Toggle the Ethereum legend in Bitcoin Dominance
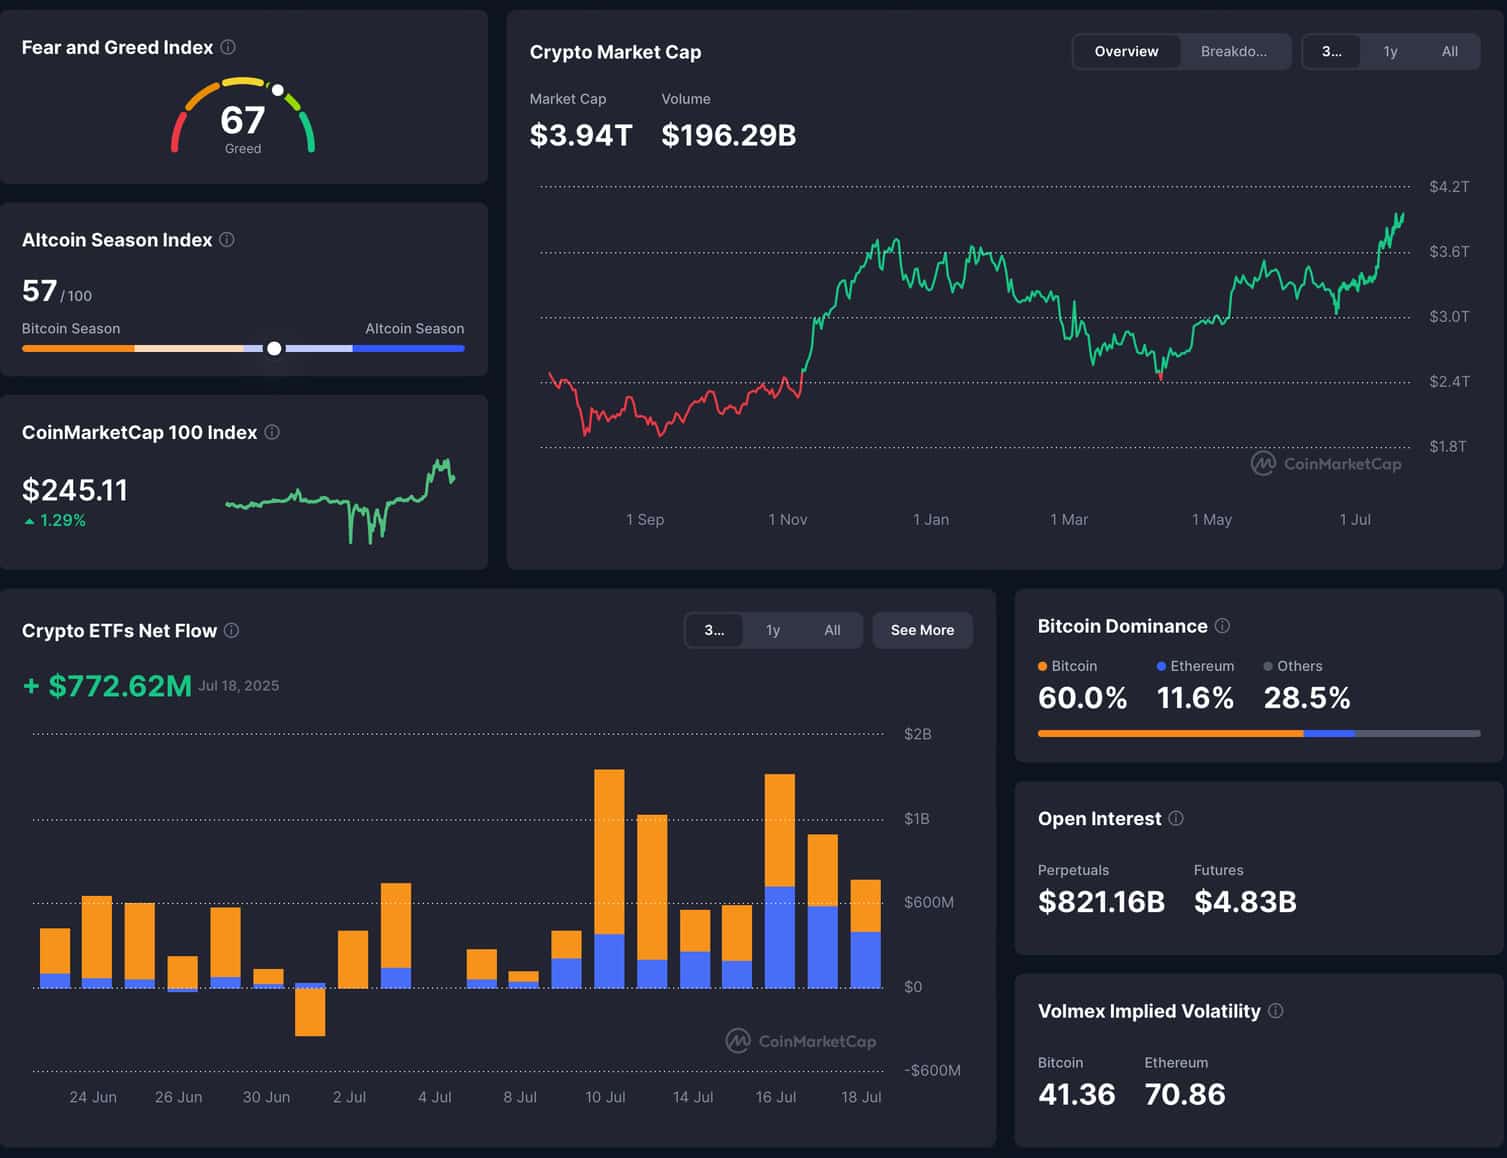This screenshot has width=1507, height=1158. [x=1197, y=665]
